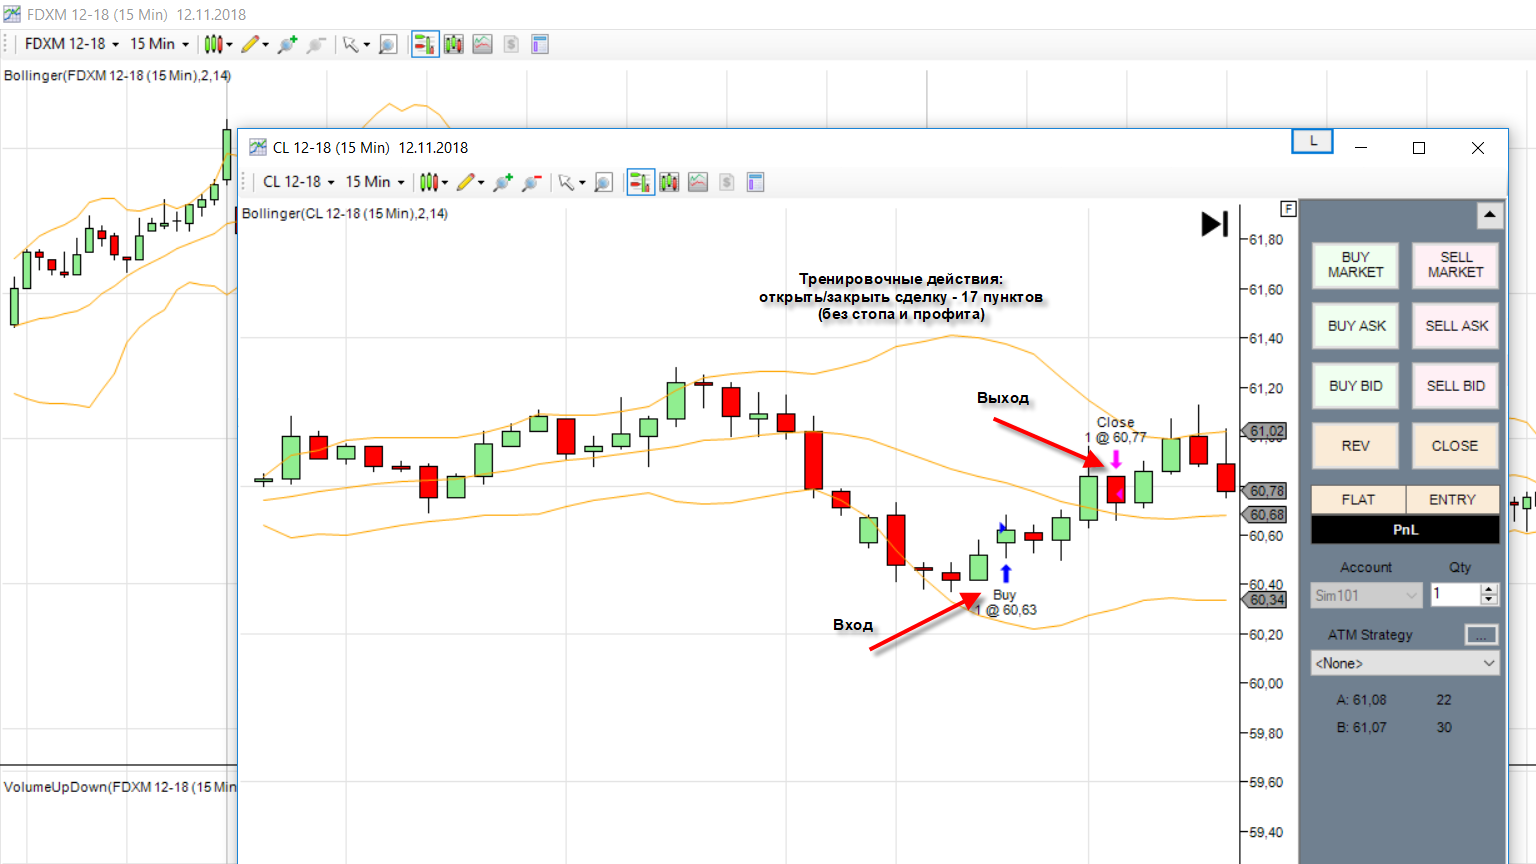Click the 60,68 price marker on axis
This screenshot has height=864, width=1536.
point(1265,515)
